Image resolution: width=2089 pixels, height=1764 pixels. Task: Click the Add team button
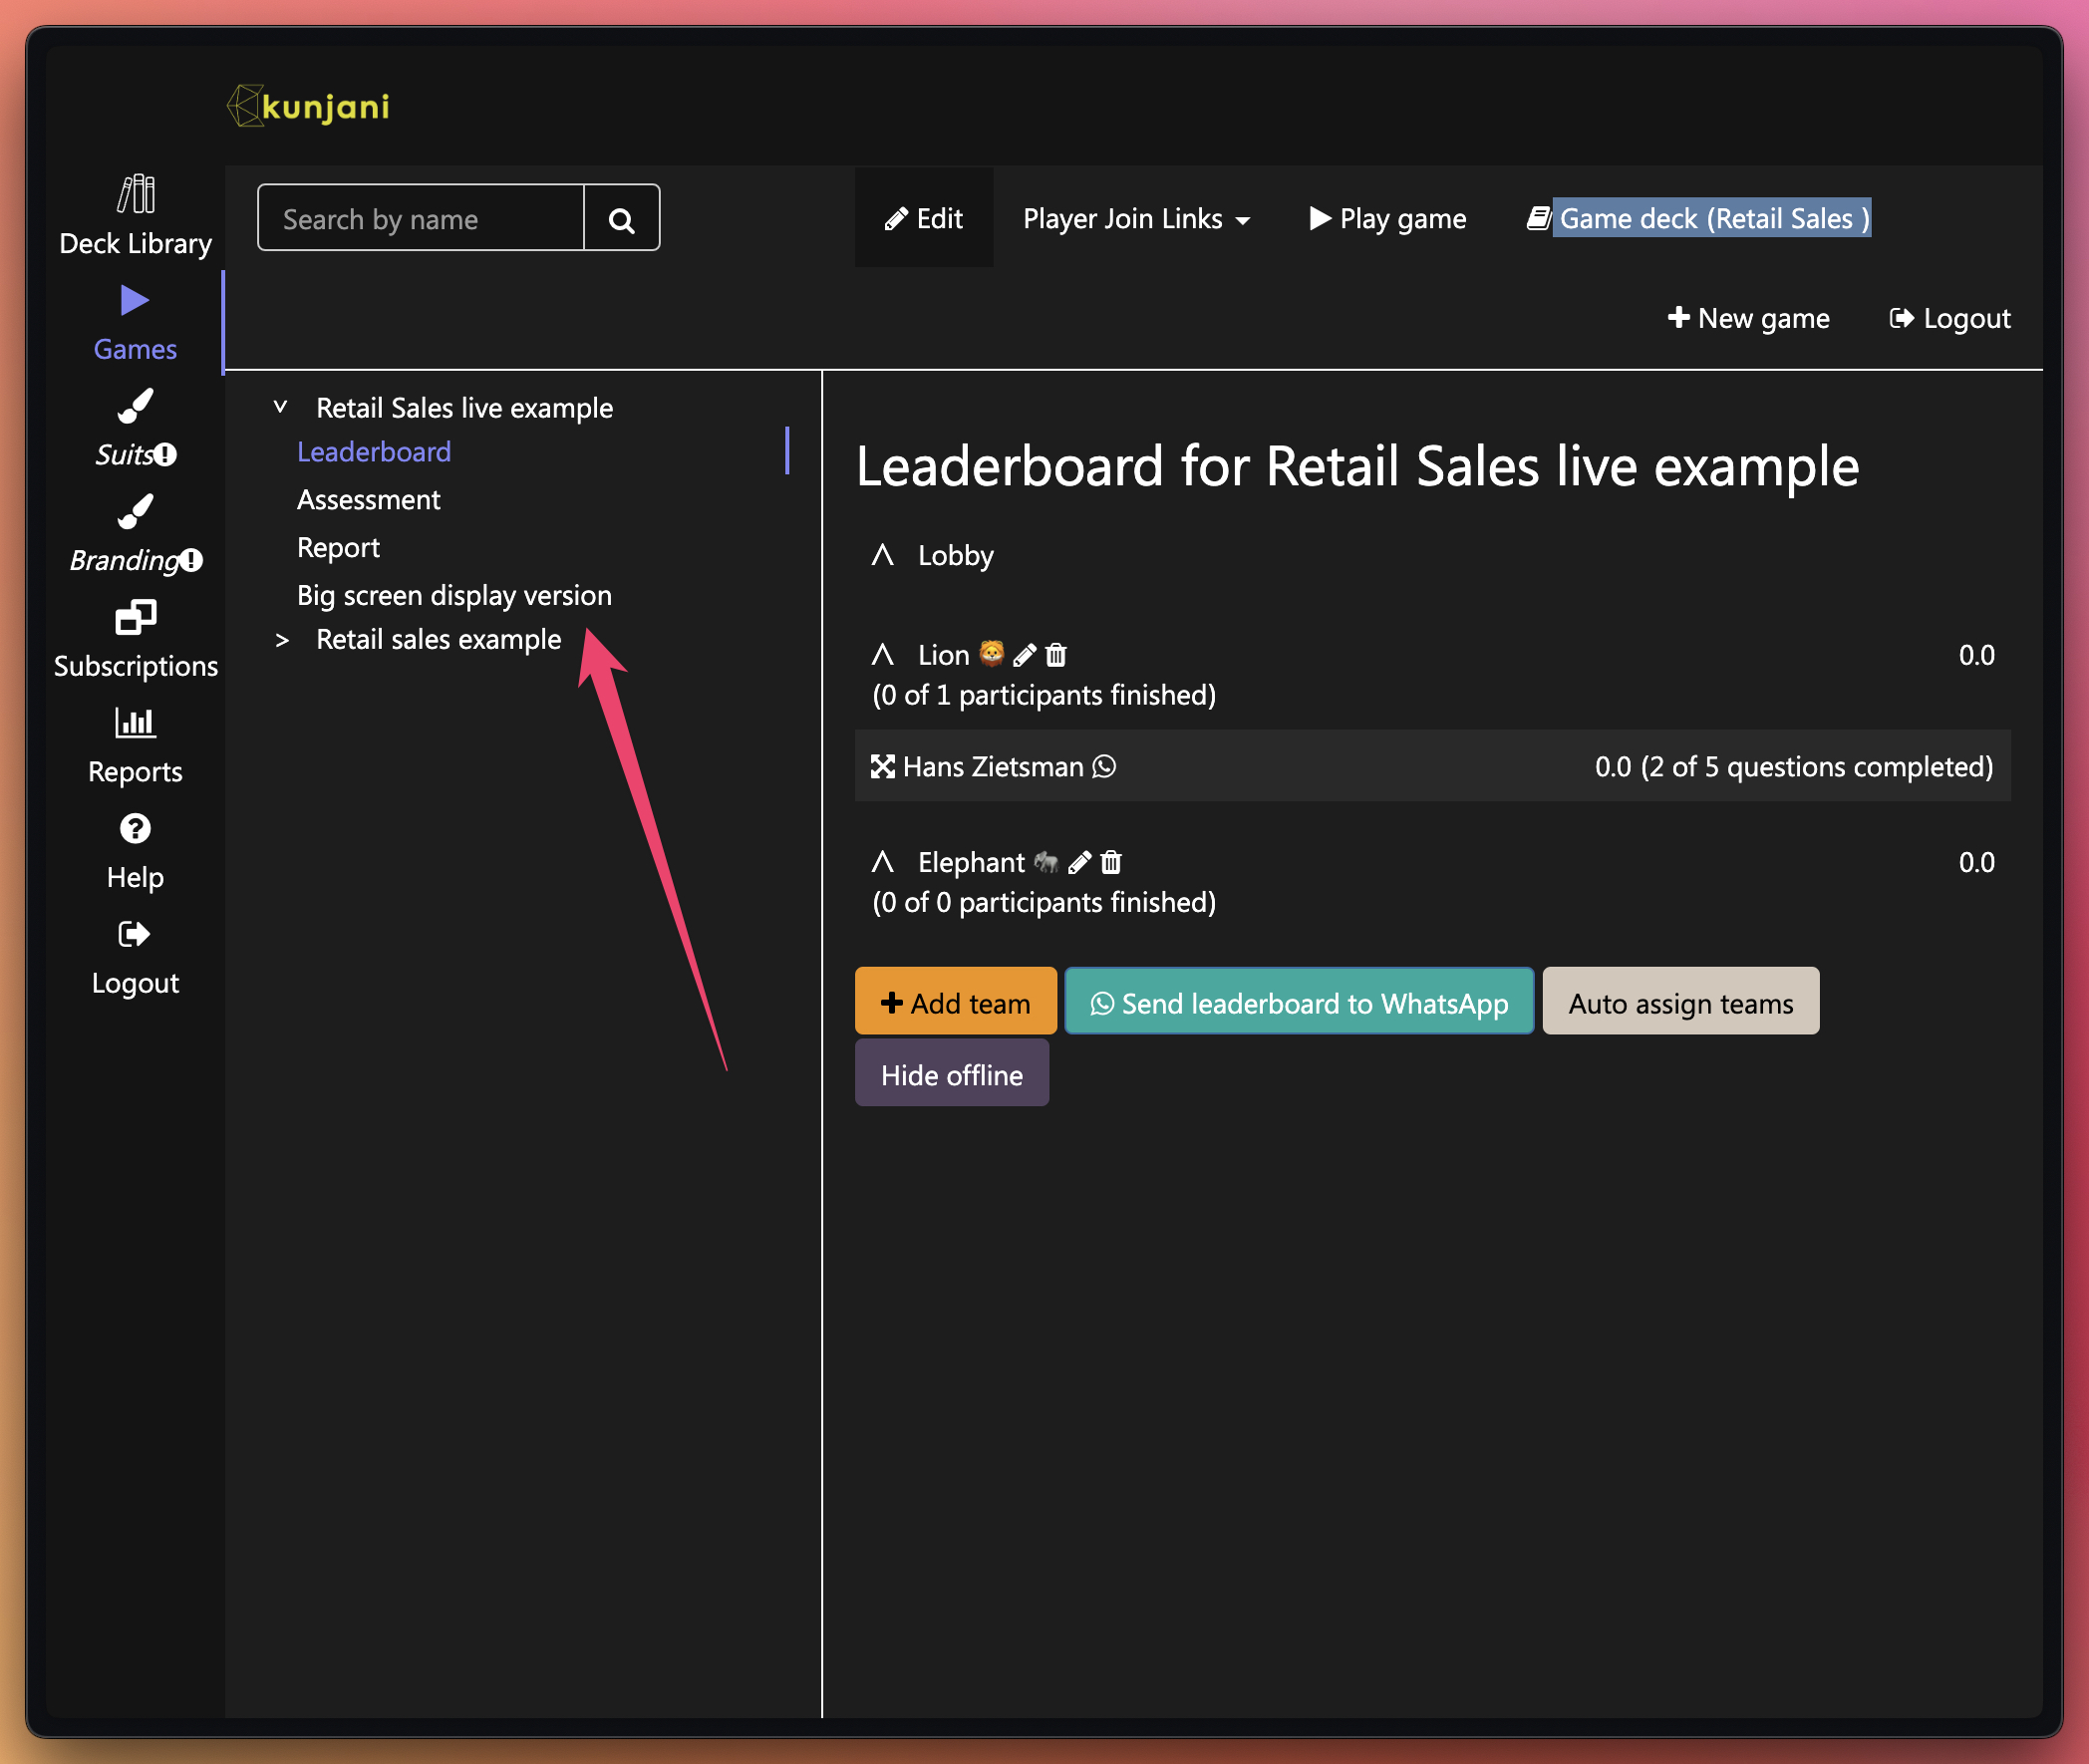point(955,1002)
